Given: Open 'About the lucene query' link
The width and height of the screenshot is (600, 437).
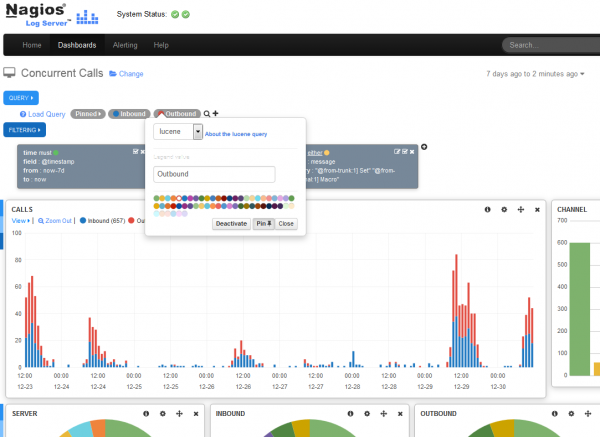Looking at the screenshot, I should coord(236,132).
